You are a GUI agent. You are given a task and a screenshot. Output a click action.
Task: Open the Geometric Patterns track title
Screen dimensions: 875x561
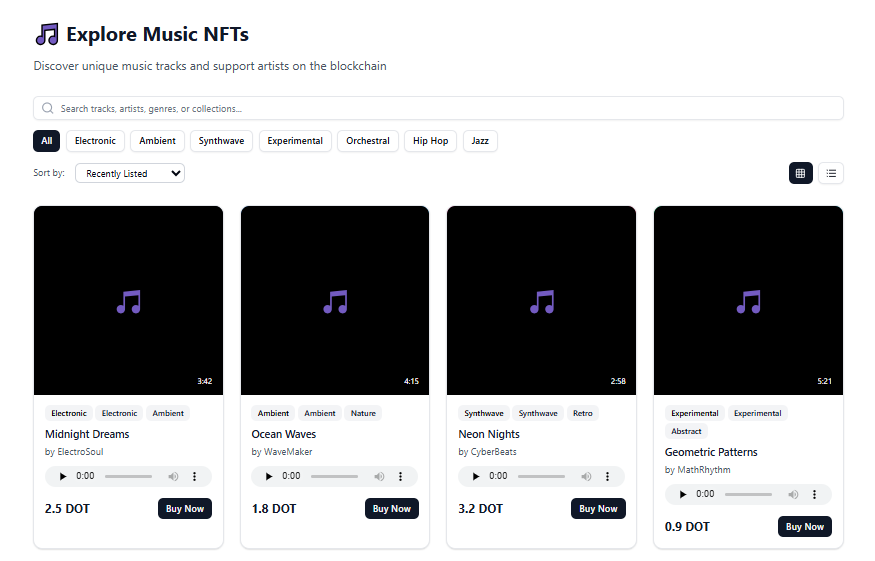[x=711, y=452]
